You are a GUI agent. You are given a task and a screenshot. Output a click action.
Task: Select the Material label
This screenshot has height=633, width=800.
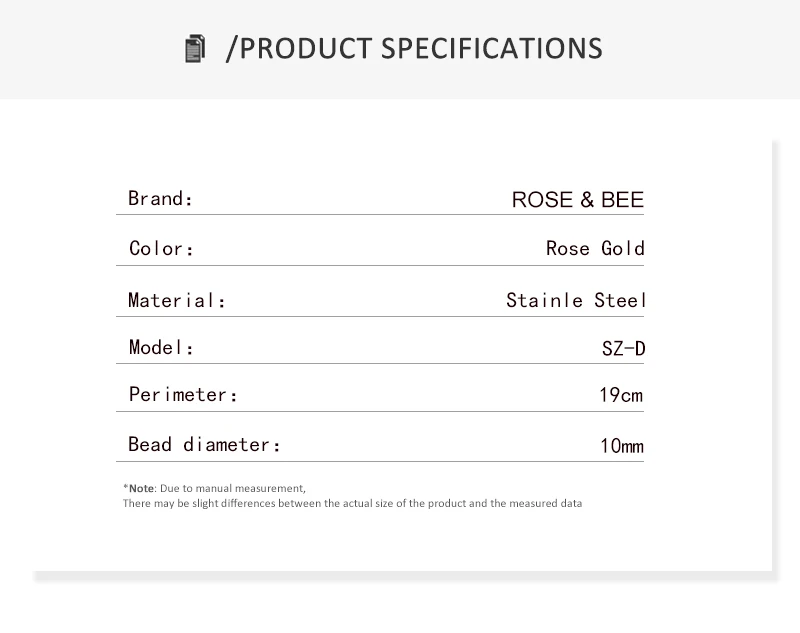click(x=177, y=300)
